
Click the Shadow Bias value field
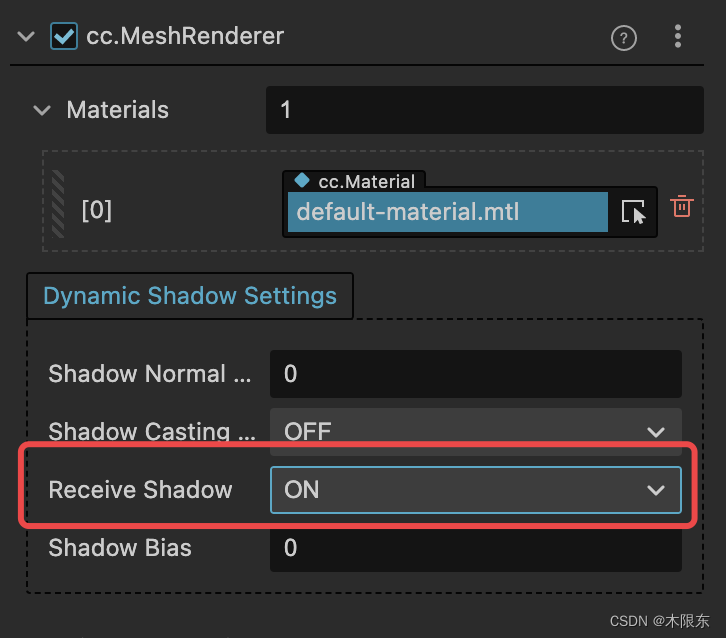click(476, 548)
